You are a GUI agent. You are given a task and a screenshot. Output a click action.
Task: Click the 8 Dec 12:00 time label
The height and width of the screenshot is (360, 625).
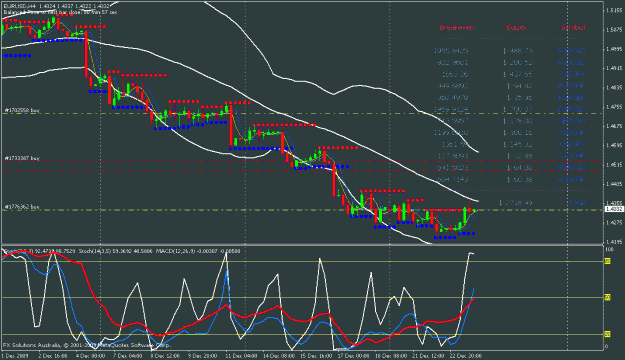(165, 356)
